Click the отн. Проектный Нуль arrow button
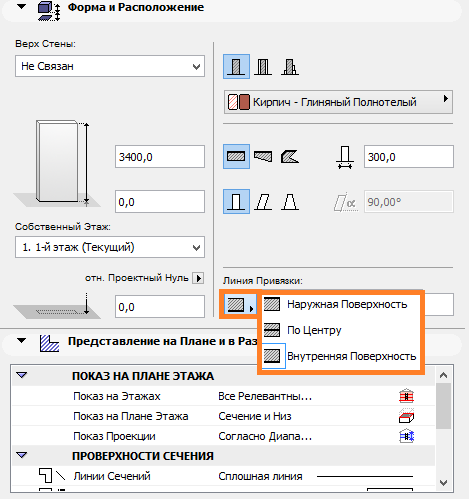This screenshot has width=469, height=499. (x=198, y=278)
